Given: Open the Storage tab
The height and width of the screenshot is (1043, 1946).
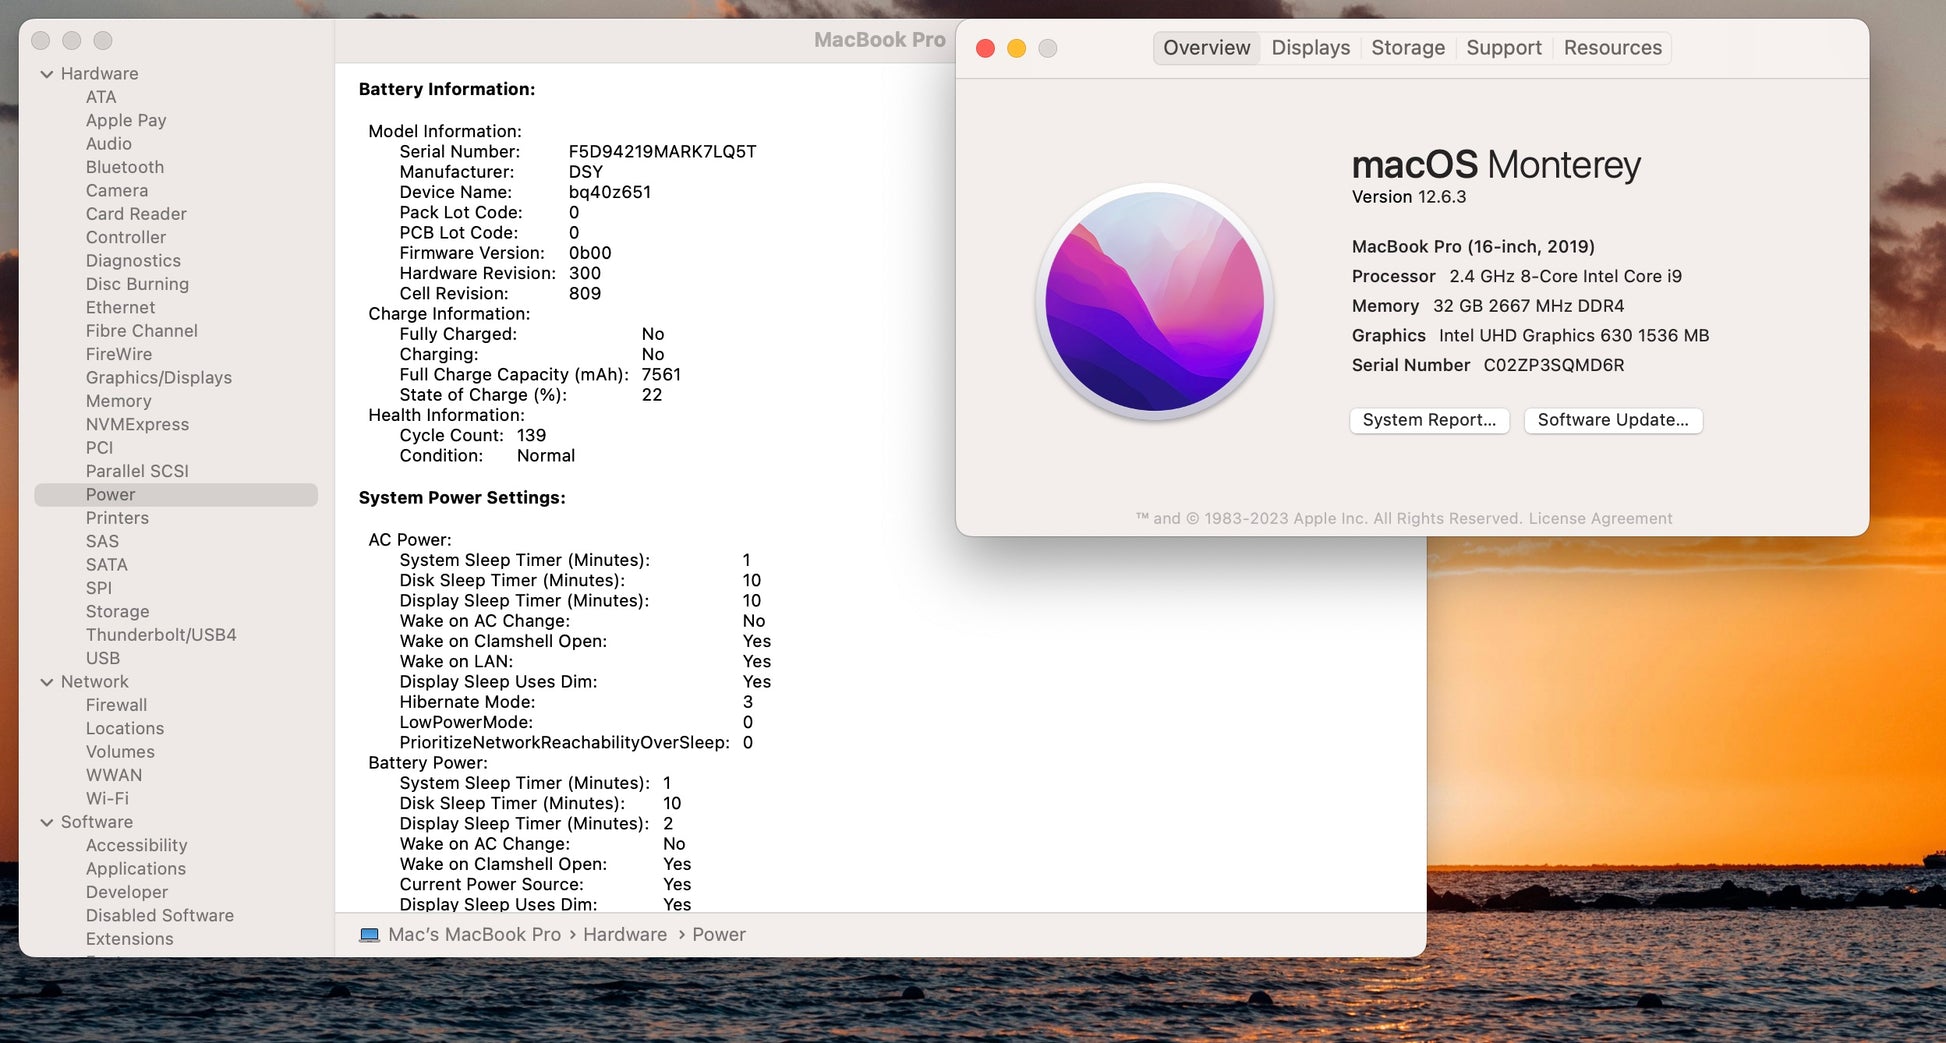Looking at the screenshot, I should 1407,48.
